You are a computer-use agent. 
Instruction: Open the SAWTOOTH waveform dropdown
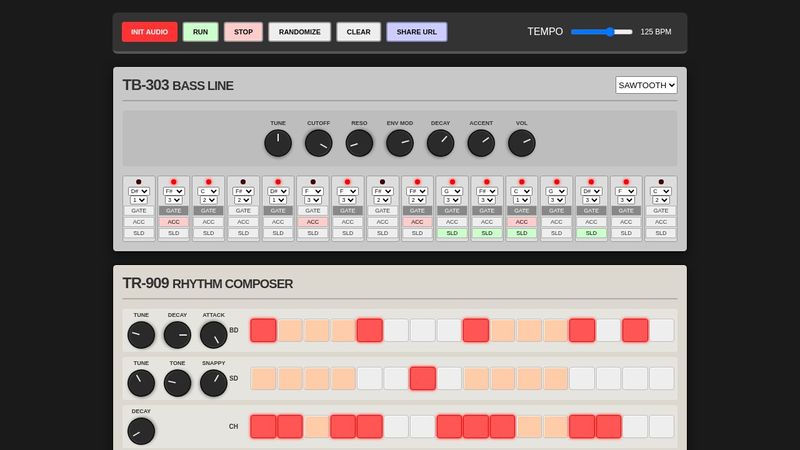[x=646, y=85]
